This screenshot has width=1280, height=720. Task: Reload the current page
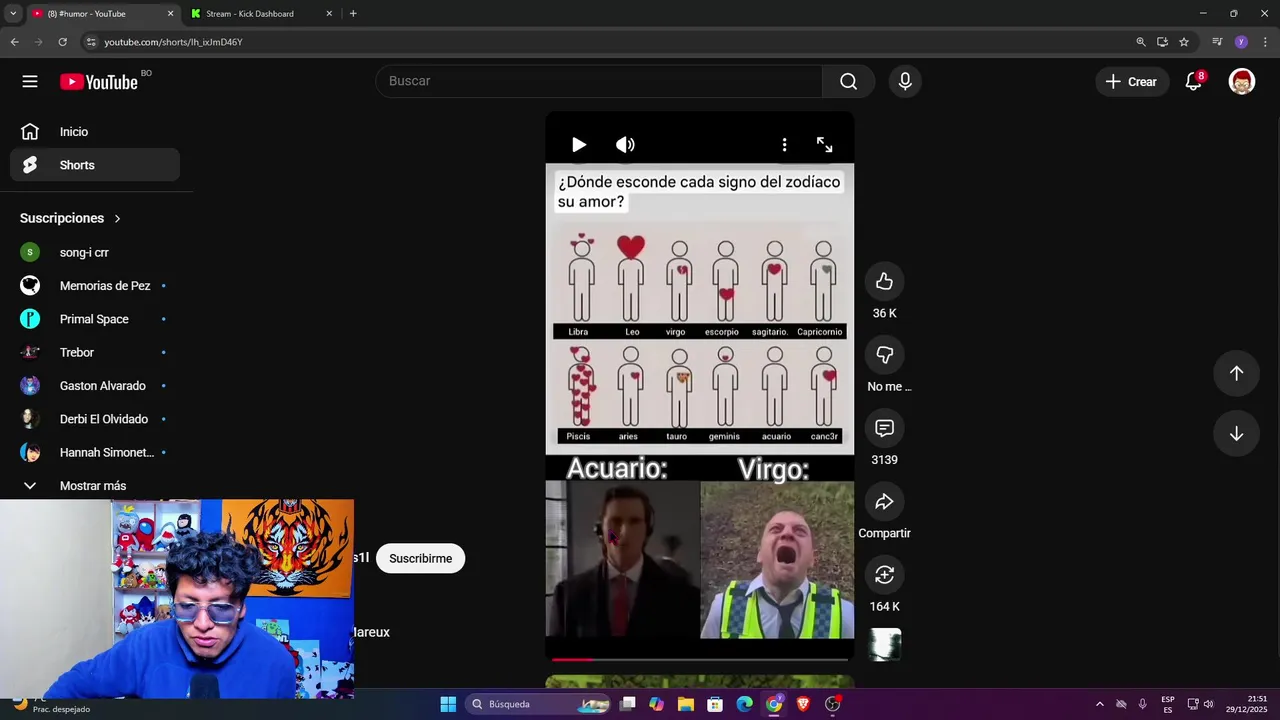[x=62, y=42]
